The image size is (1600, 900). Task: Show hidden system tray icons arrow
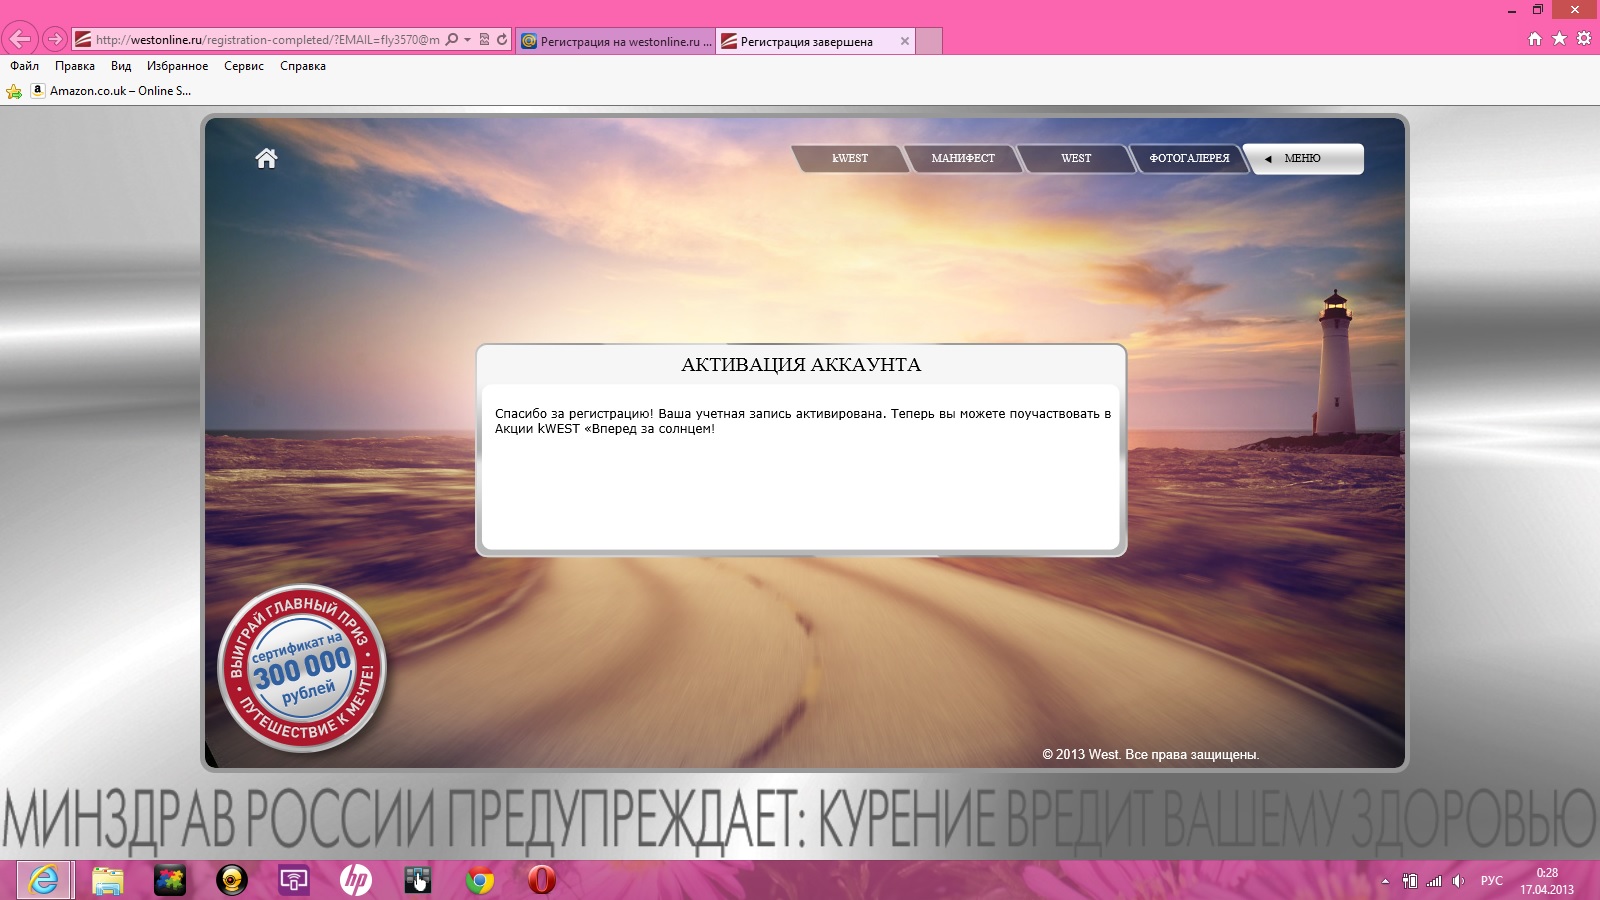(x=1385, y=881)
